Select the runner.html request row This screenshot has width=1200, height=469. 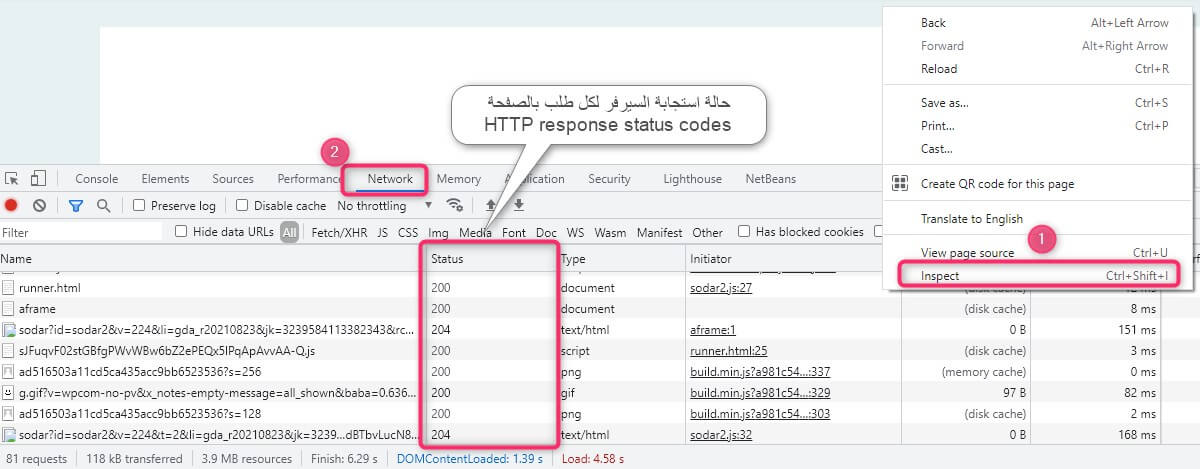[600, 288]
